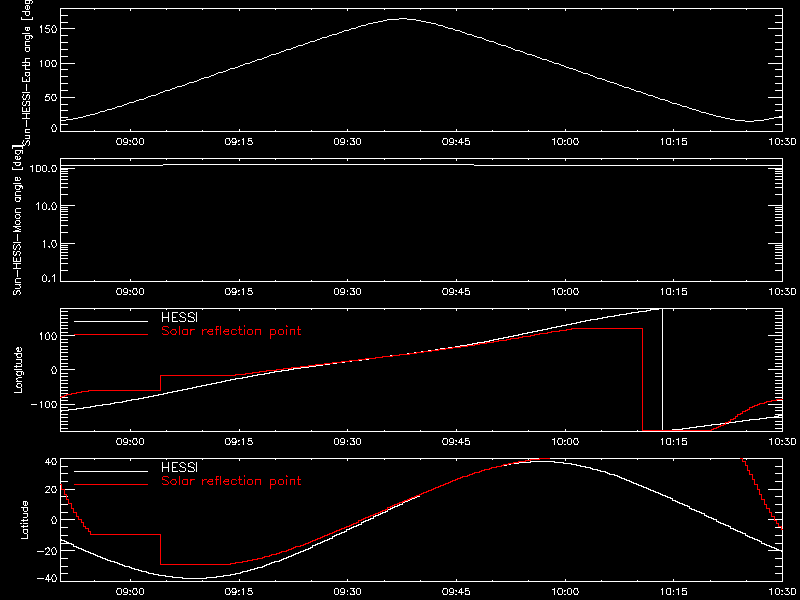Click 10:00 label under Longitude plot
The height and width of the screenshot is (600, 800).
tap(565, 441)
